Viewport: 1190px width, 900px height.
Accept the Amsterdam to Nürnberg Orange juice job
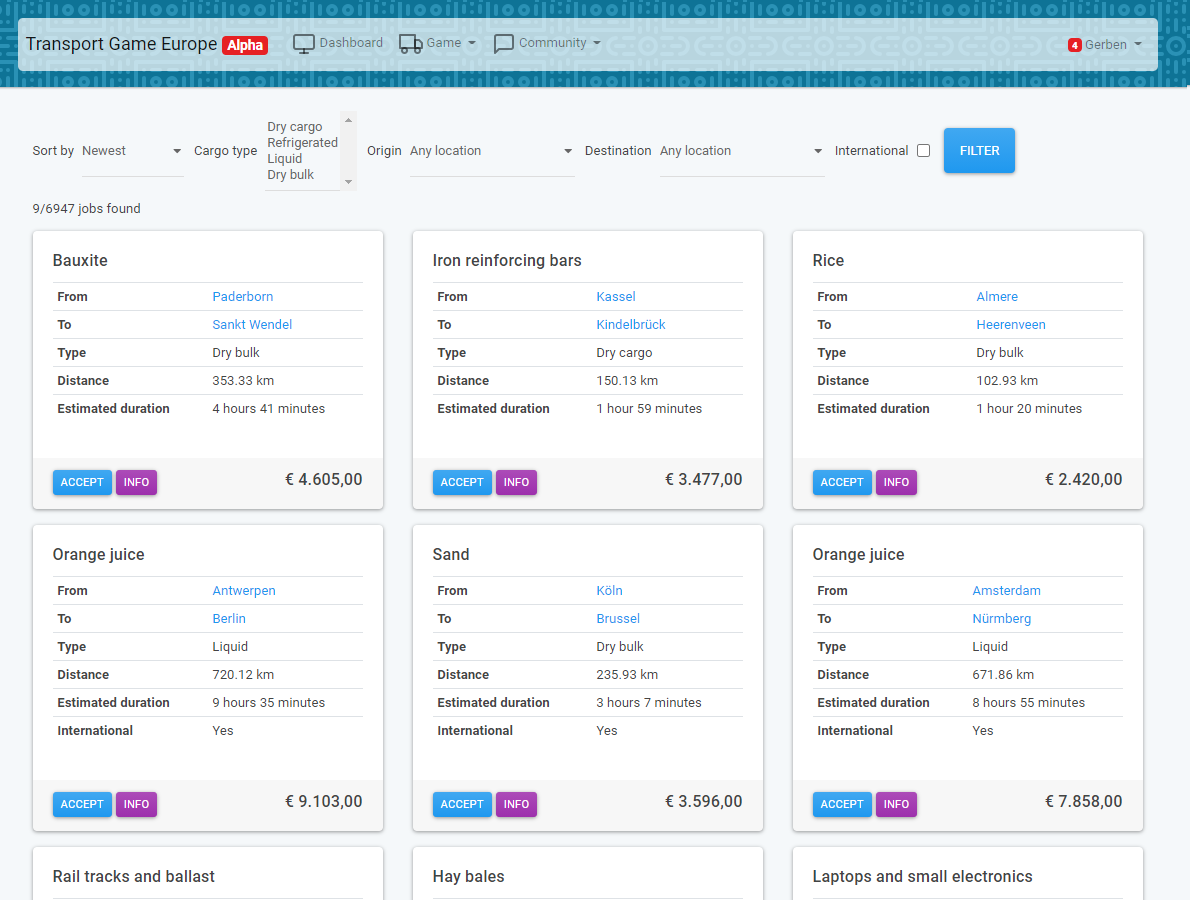tap(842, 804)
